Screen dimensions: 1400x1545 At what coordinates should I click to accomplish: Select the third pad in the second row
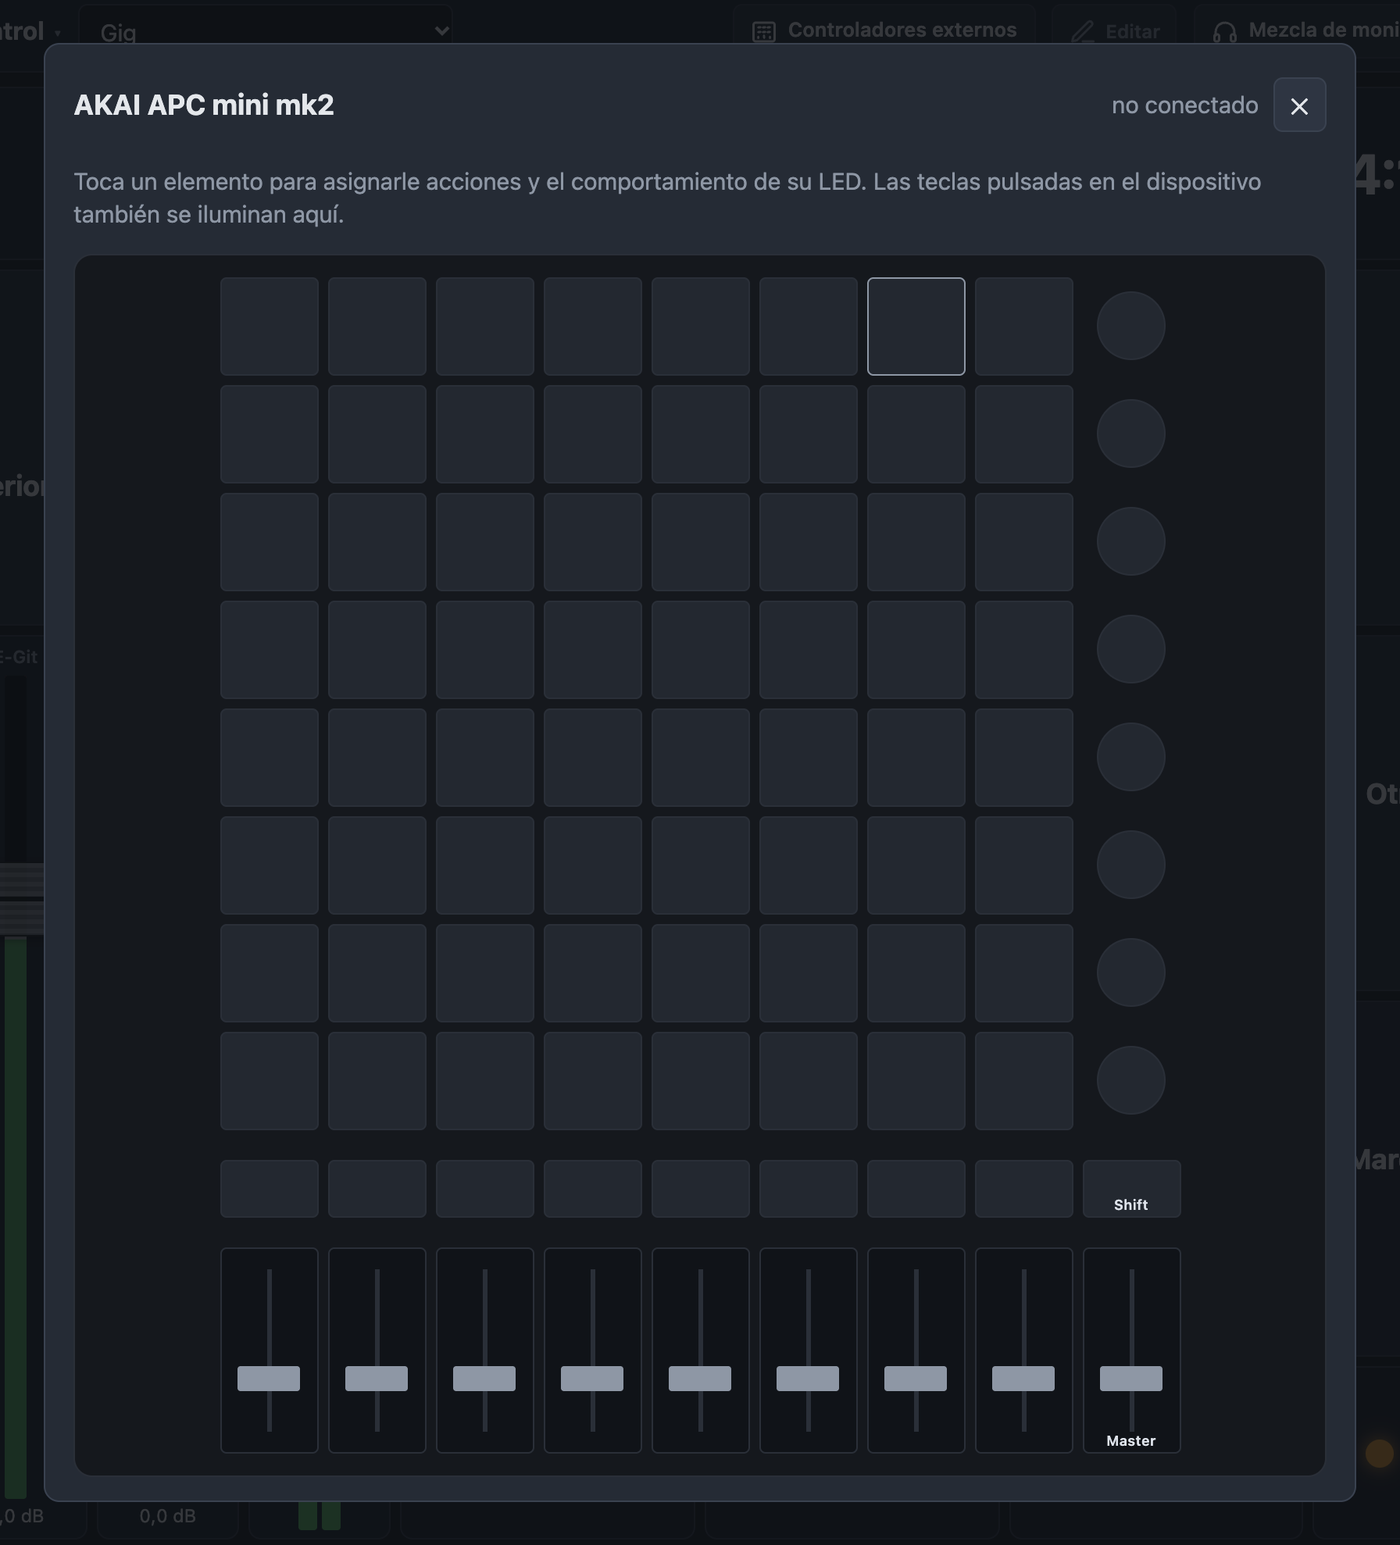click(485, 435)
